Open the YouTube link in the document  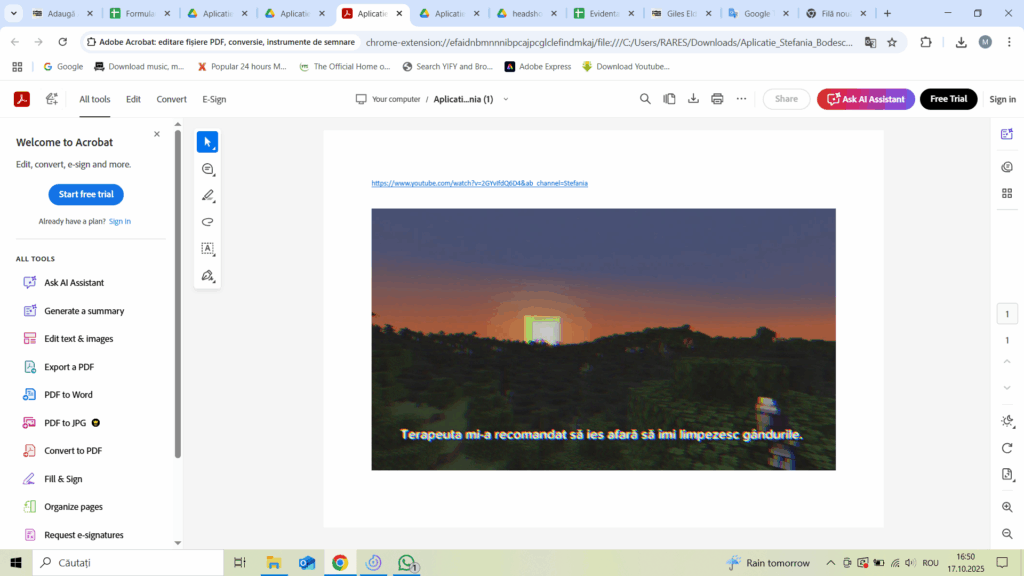[479, 184]
